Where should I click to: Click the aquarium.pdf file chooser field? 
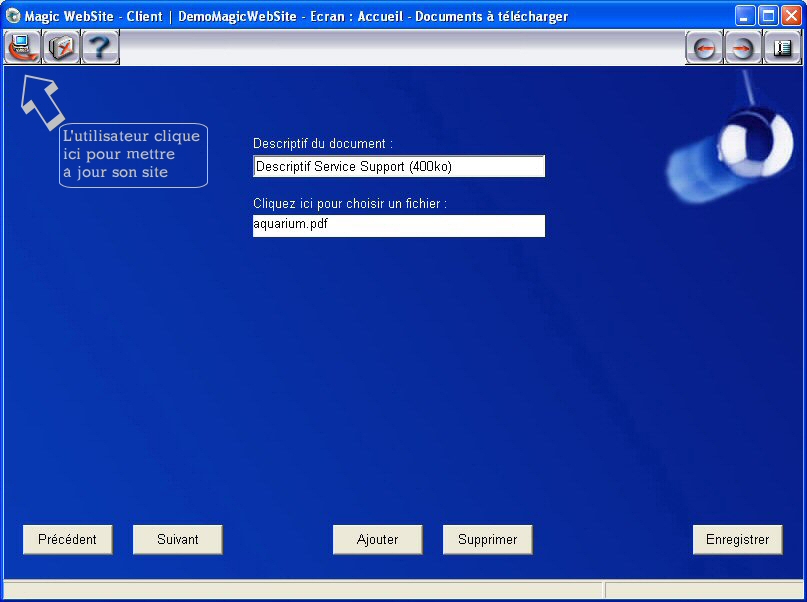(398, 225)
